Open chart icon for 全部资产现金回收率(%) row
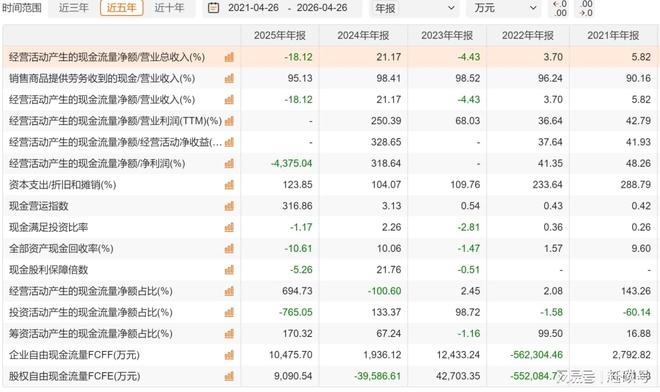The height and width of the screenshot is (392, 660). pyautogui.click(x=229, y=249)
